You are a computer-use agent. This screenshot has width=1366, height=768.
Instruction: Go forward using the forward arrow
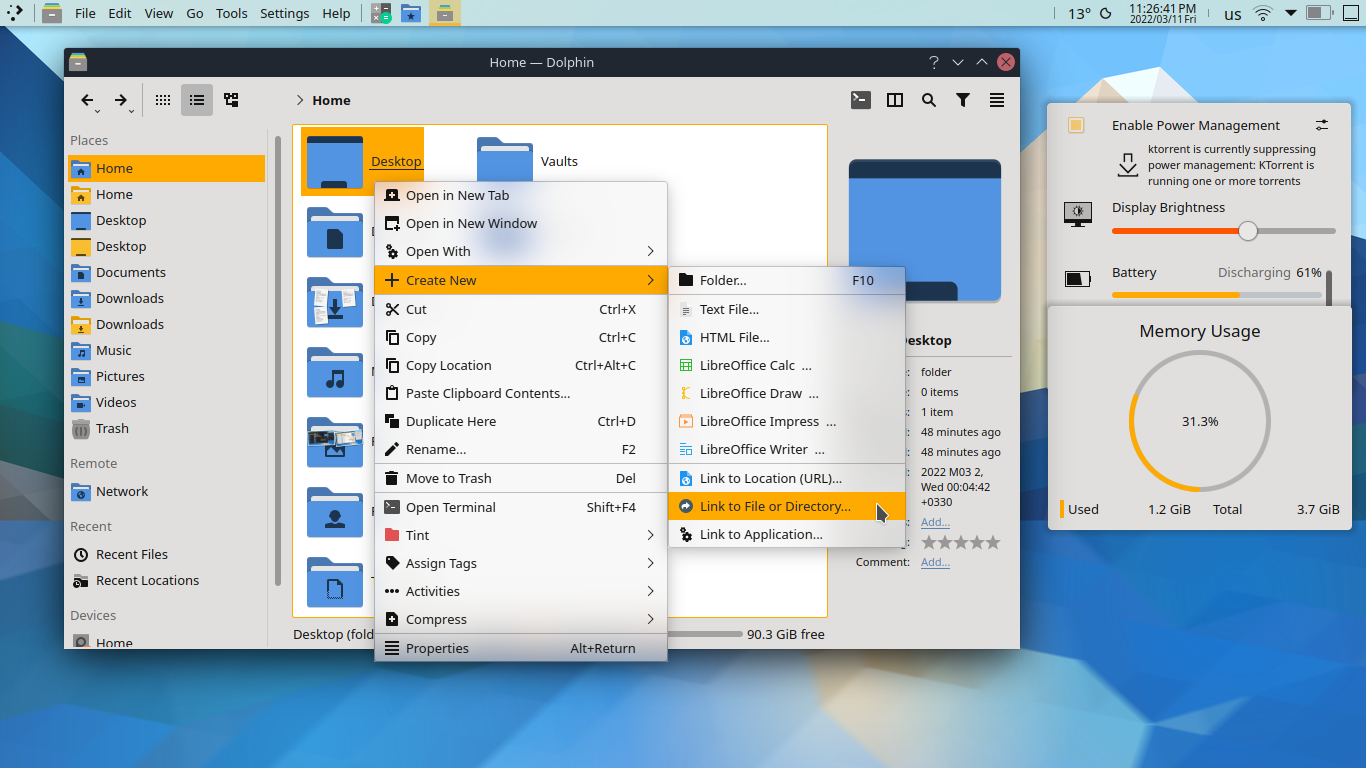[120, 100]
